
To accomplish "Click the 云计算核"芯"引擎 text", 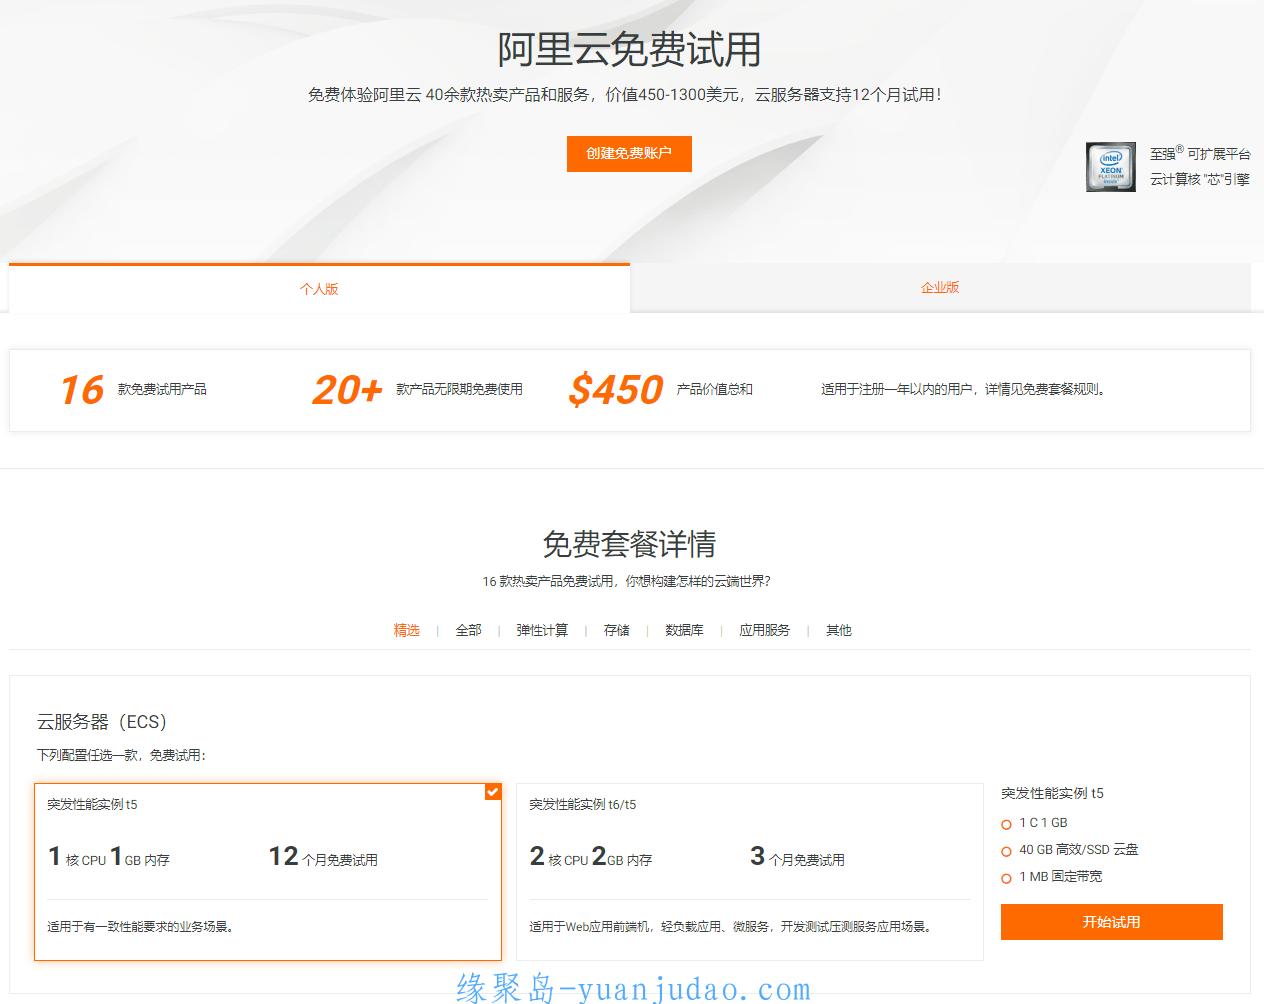I will 1200,180.
